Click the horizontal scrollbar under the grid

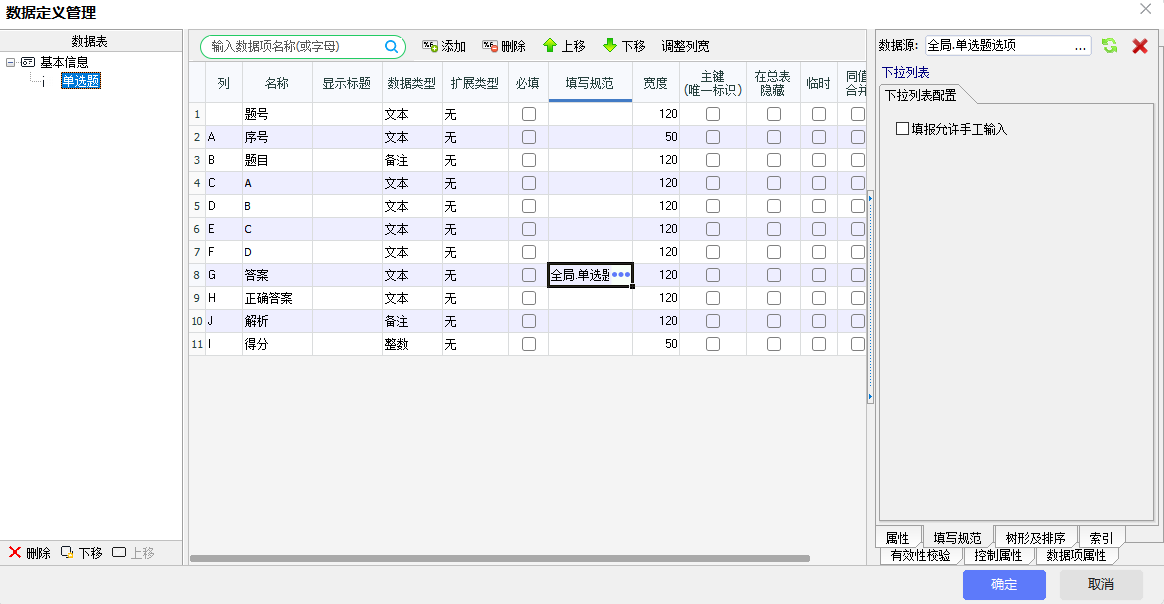click(x=500, y=558)
